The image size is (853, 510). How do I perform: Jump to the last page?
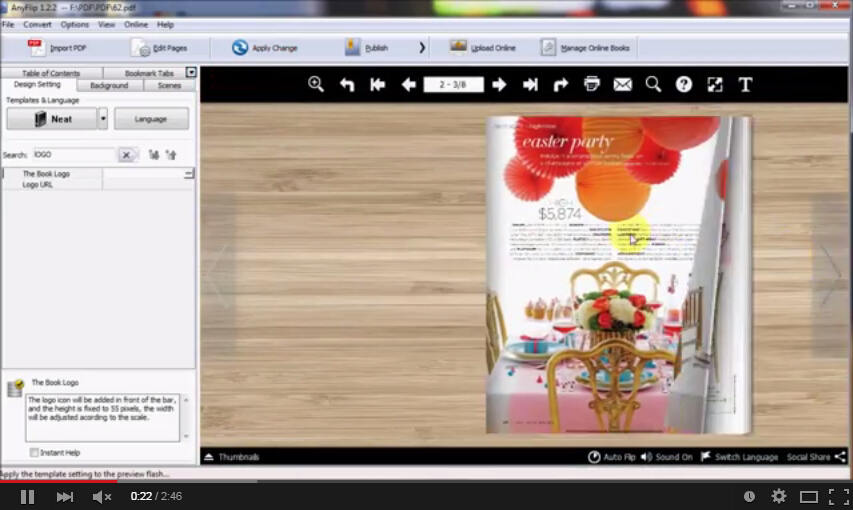click(x=530, y=85)
